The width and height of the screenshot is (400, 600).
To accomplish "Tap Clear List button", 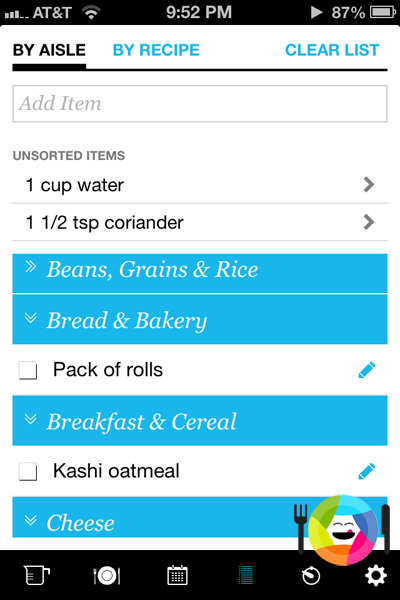I will pyautogui.click(x=332, y=50).
